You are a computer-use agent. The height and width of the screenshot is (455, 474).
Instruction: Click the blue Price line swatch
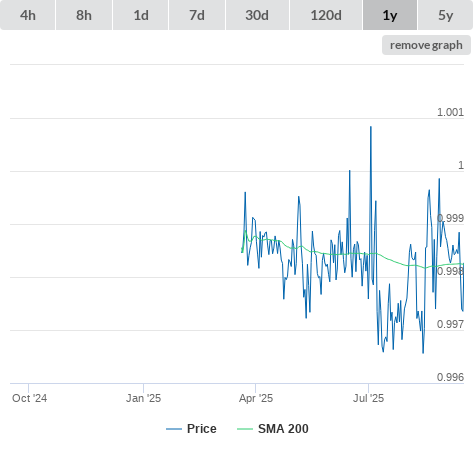click(x=174, y=429)
